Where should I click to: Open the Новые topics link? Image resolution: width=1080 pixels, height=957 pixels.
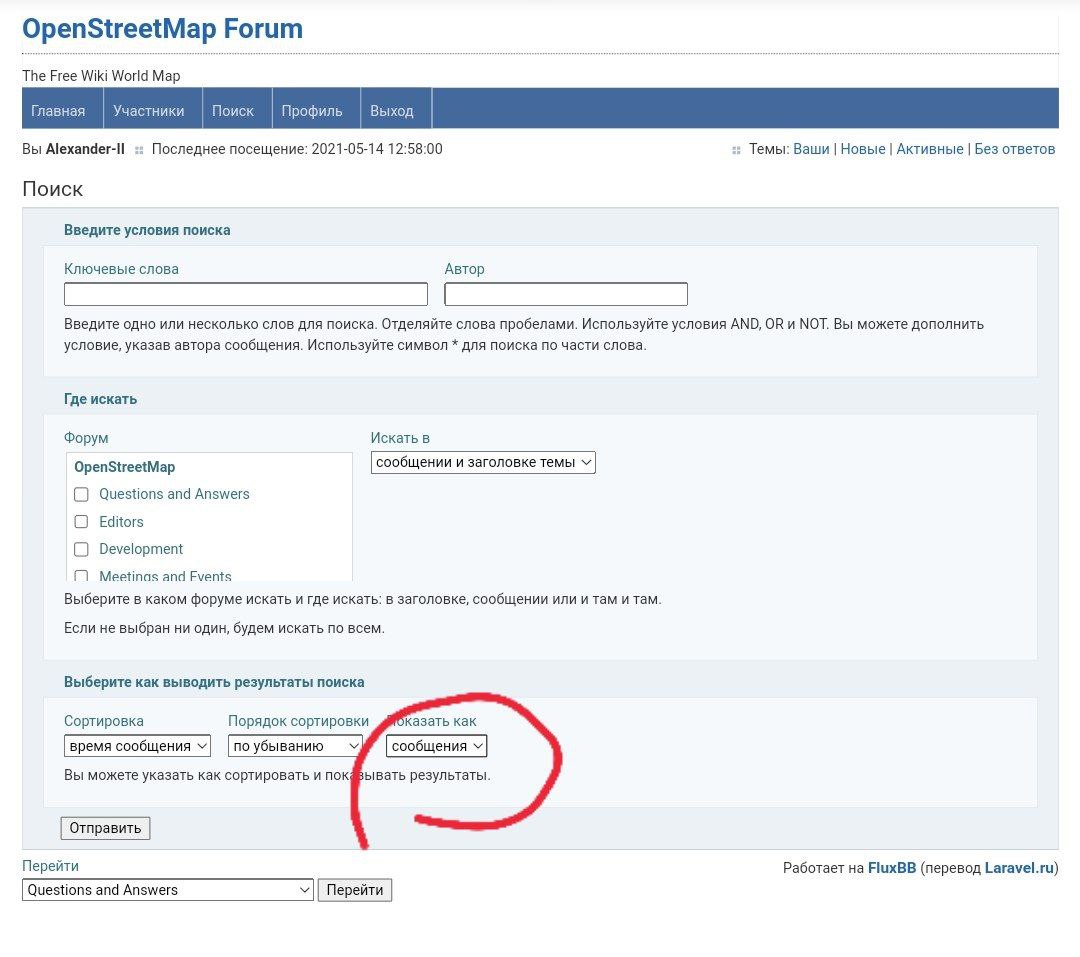863,149
